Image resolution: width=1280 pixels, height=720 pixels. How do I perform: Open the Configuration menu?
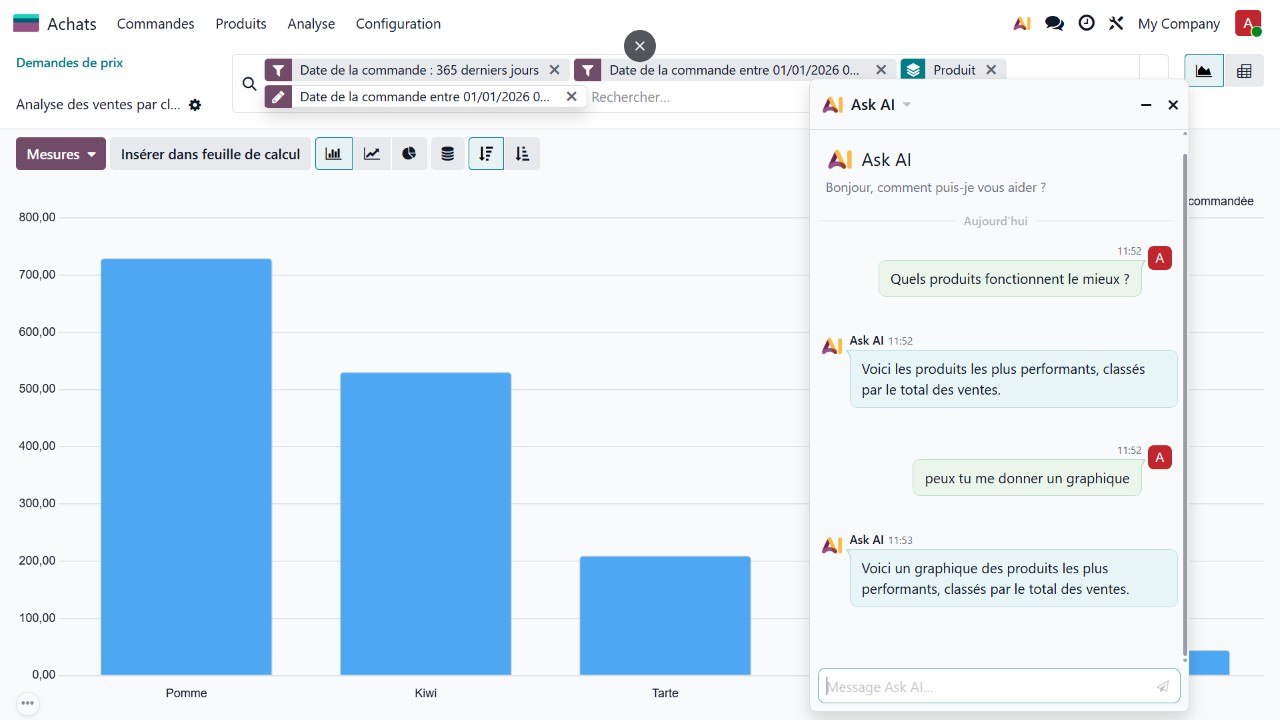[x=398, y=24]
